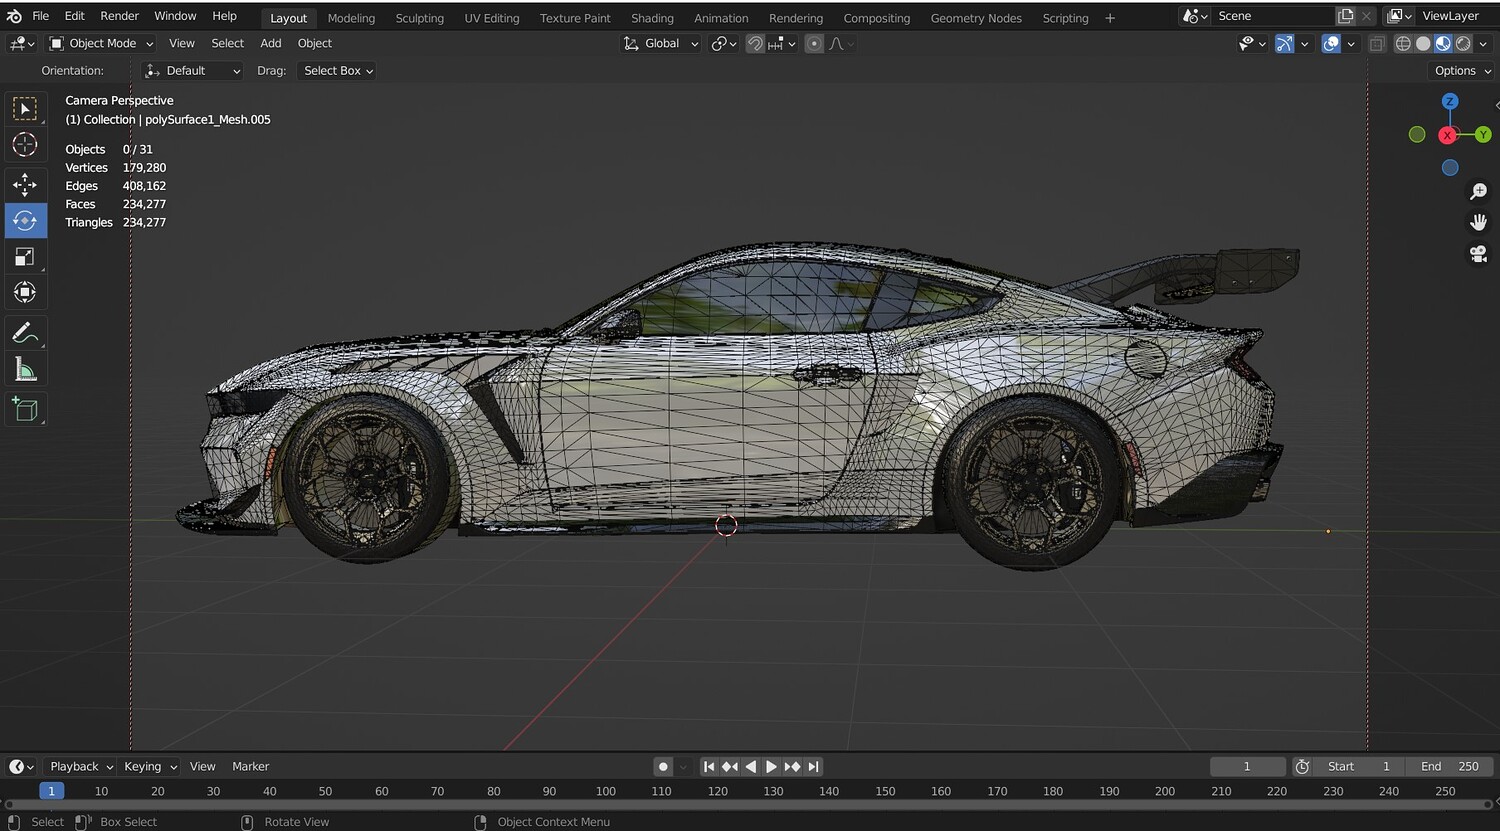Click frame 100 on the timeline ruler
This screenshot has height=831, width=1500.
606,791
